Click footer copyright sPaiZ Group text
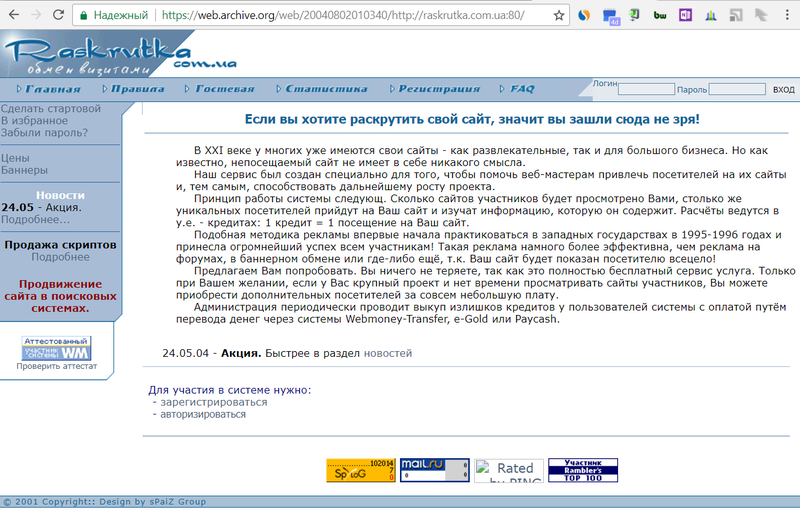Viewport: 800px width, 514px height. pyautogui.click(x=105, y=502)
